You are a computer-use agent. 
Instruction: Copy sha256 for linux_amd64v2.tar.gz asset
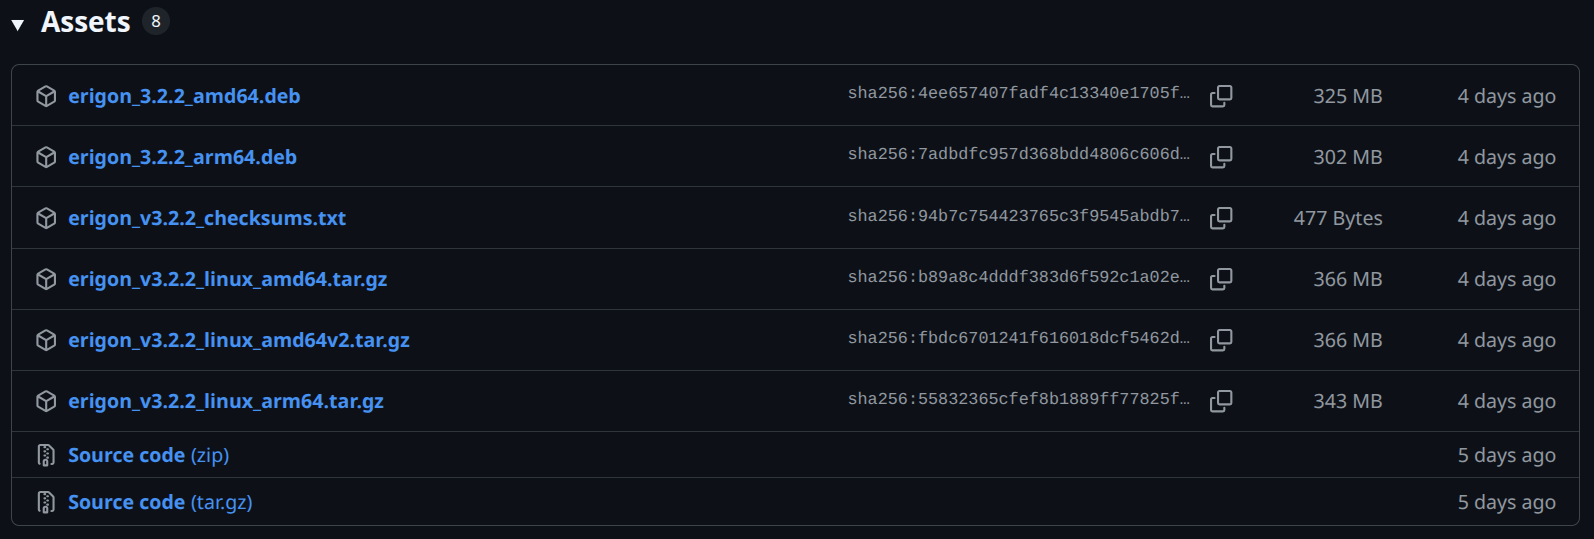[x=1221, y=340]
